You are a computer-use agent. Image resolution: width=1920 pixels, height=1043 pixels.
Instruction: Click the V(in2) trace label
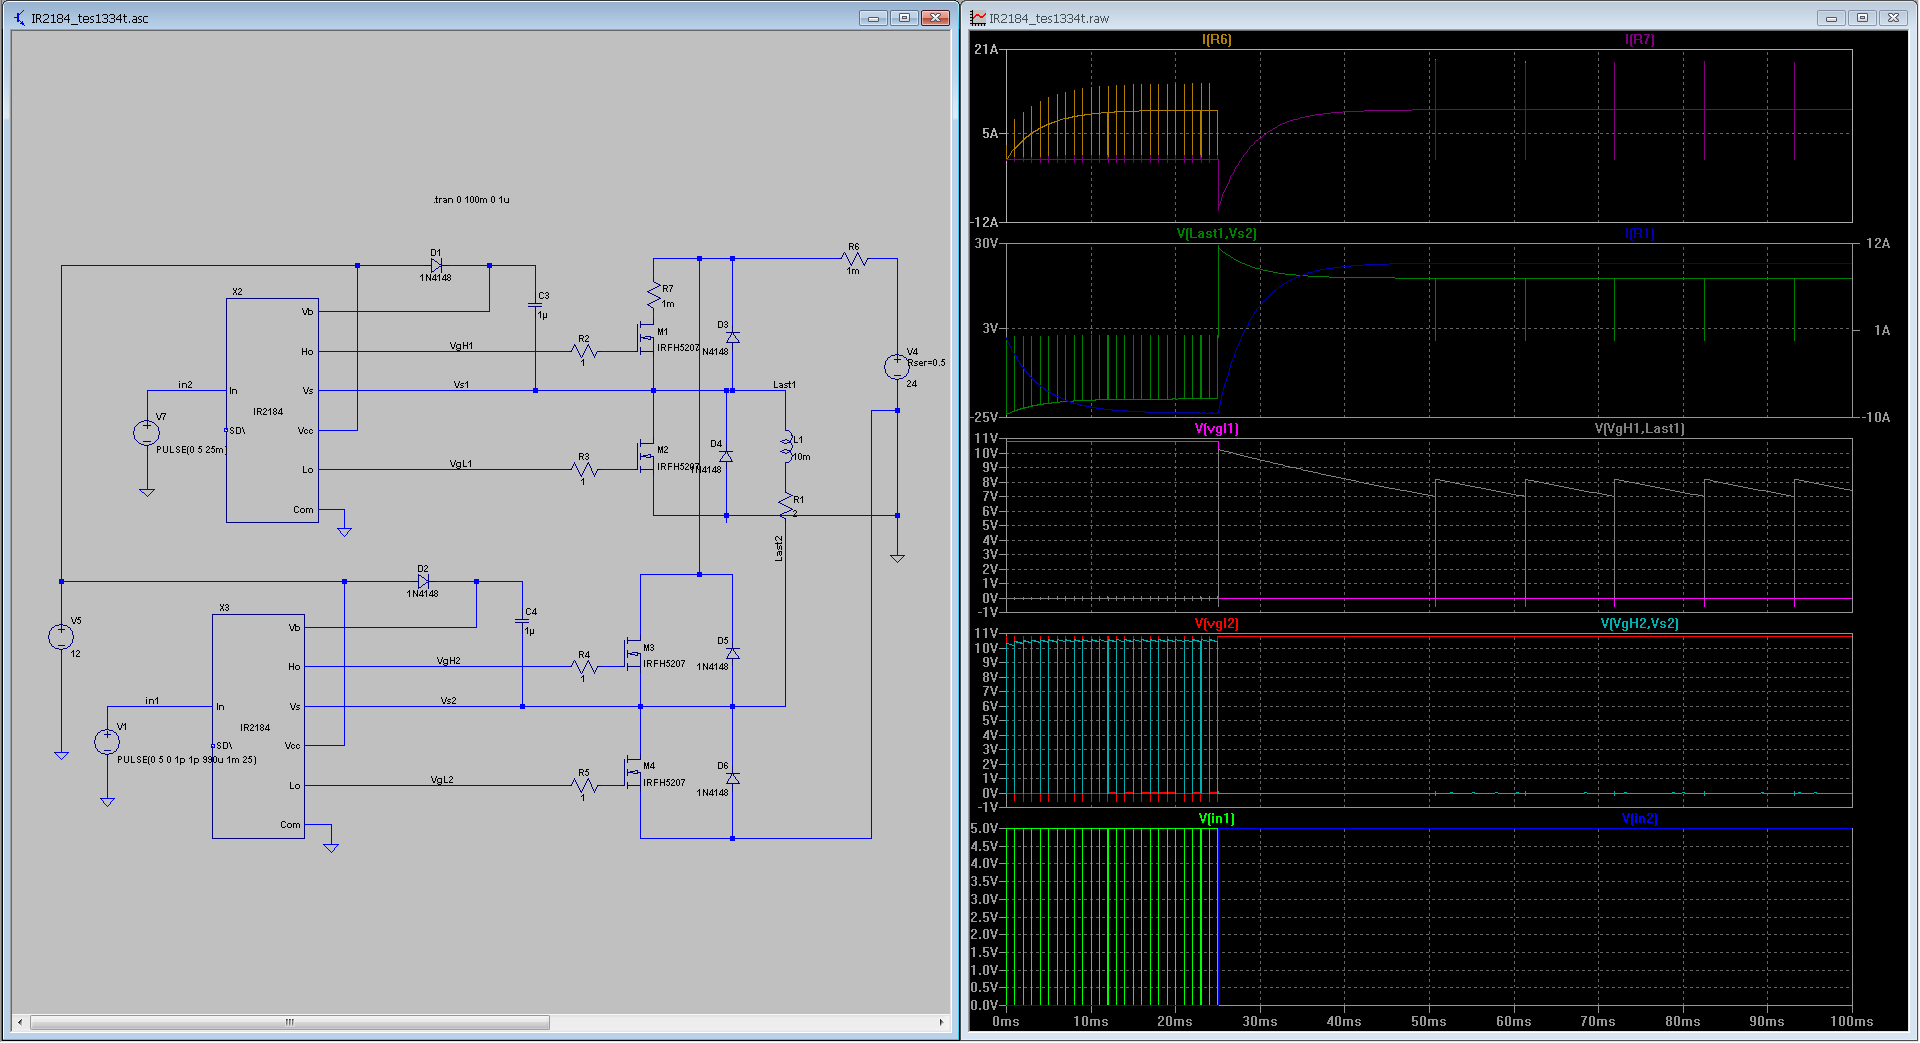[1639, 819]
